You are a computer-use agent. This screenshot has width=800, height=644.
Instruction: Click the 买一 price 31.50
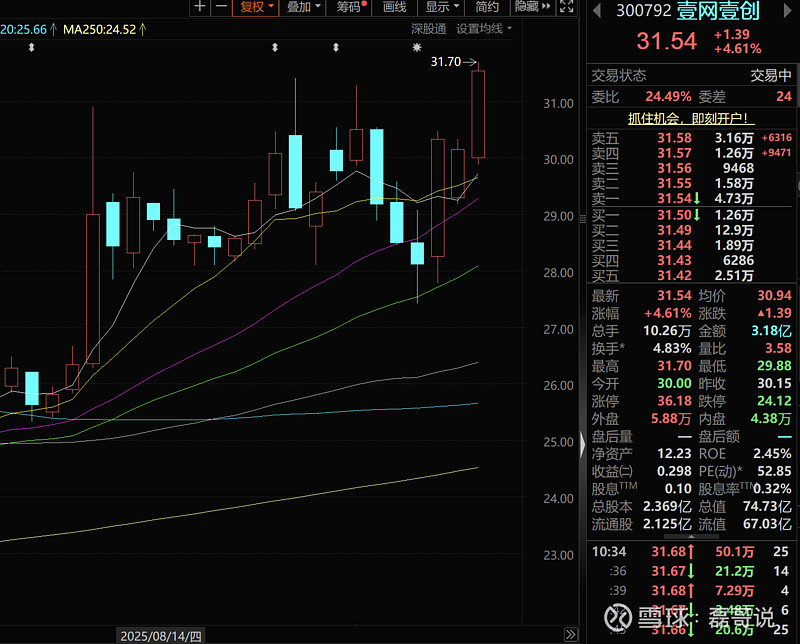674,215
